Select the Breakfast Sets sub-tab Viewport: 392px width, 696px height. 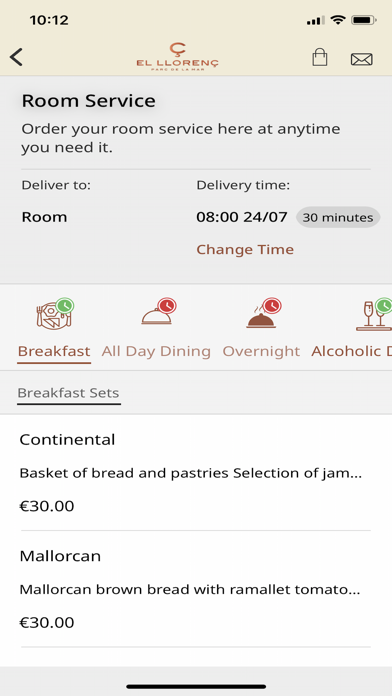pos(68,393)
